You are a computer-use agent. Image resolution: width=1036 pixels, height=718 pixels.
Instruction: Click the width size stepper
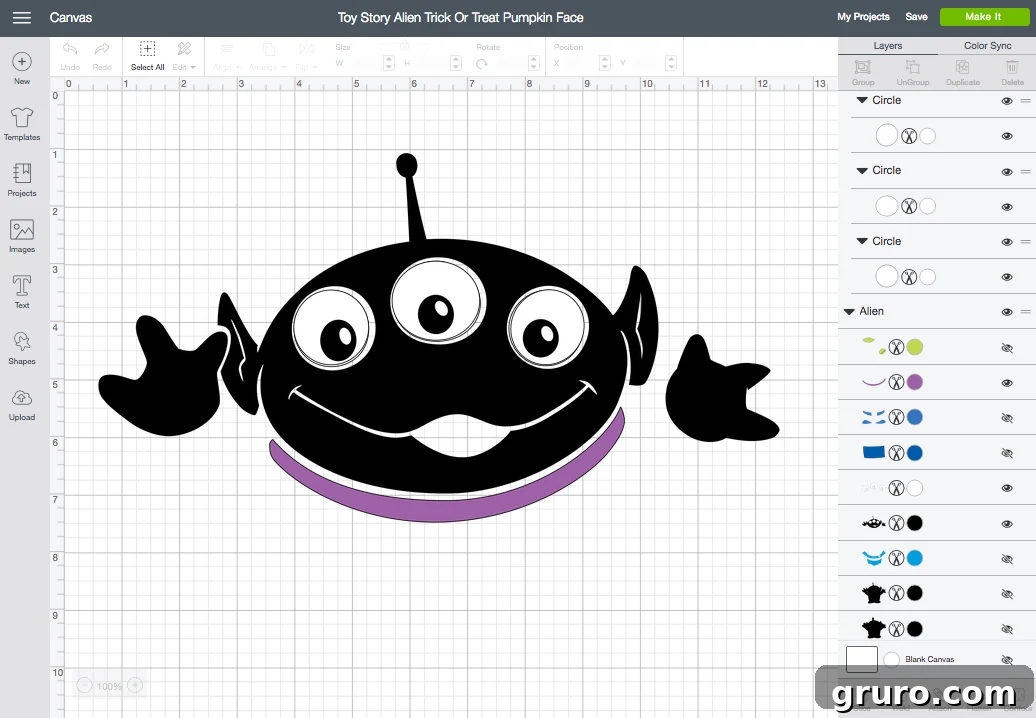(388, 63)
